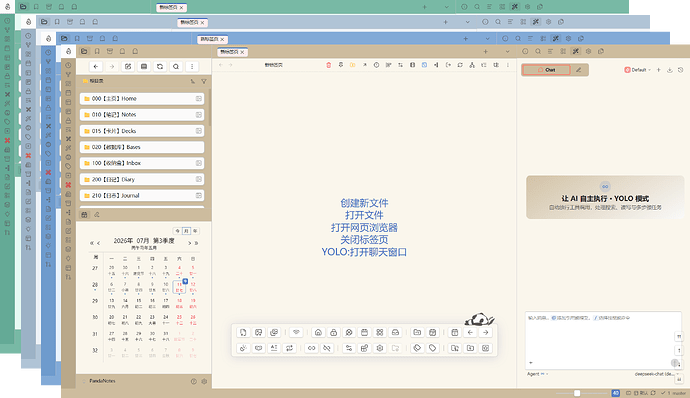690x398 pixels.
Task: Open bookmarks tab in the tan window sidebar
Action: click(97, 52)
